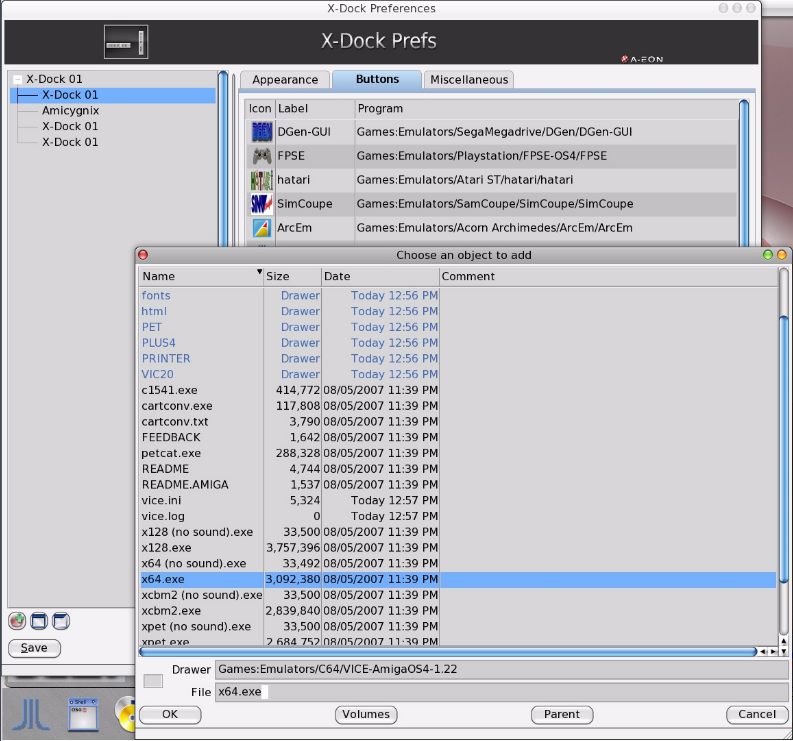
Task: Select the x64.exe file row
Action: coord(458,580)
